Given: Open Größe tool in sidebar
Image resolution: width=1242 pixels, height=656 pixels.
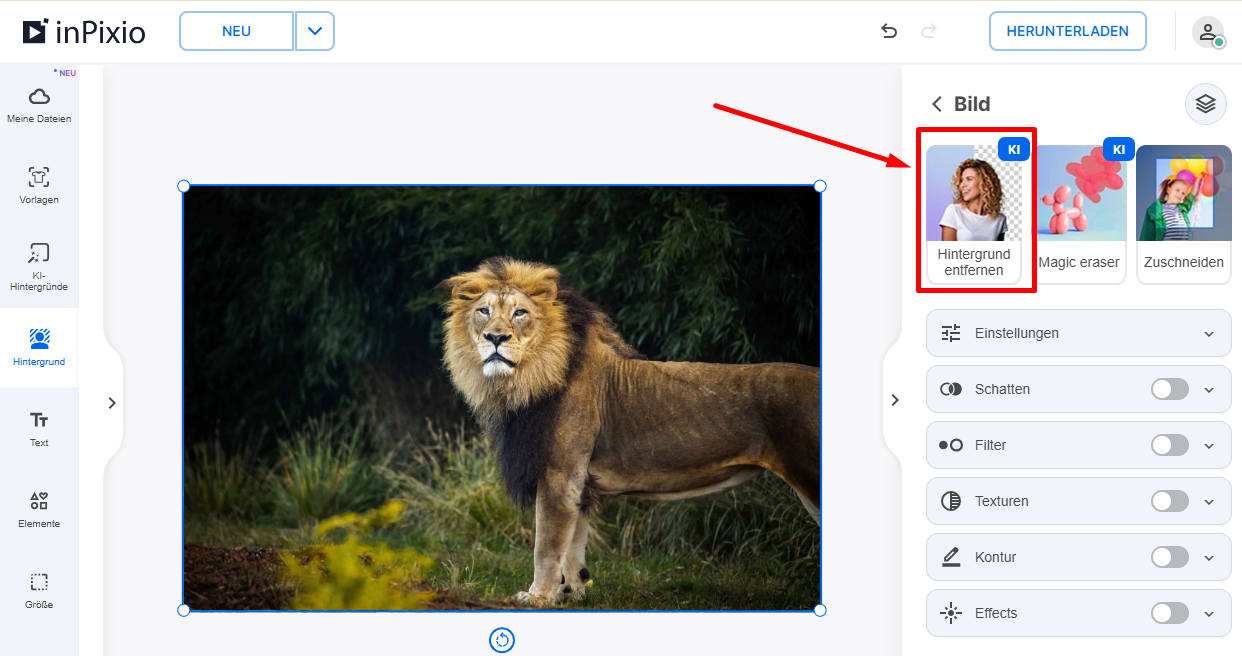Looking at the screenshot, I should (x=39, y=591).
